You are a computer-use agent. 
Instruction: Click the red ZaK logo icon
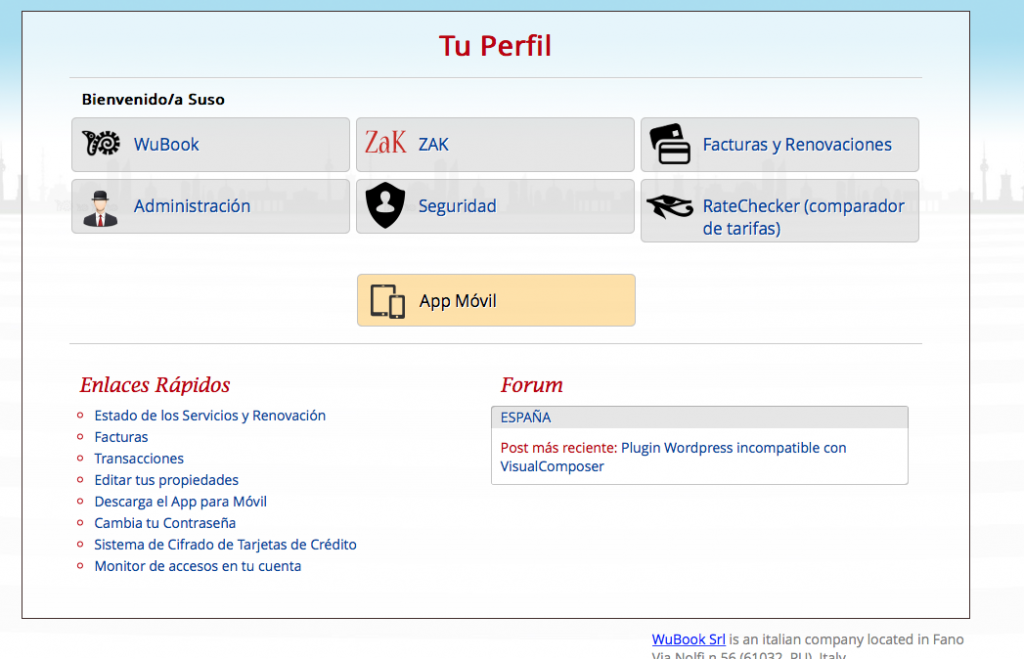(385, 142)
